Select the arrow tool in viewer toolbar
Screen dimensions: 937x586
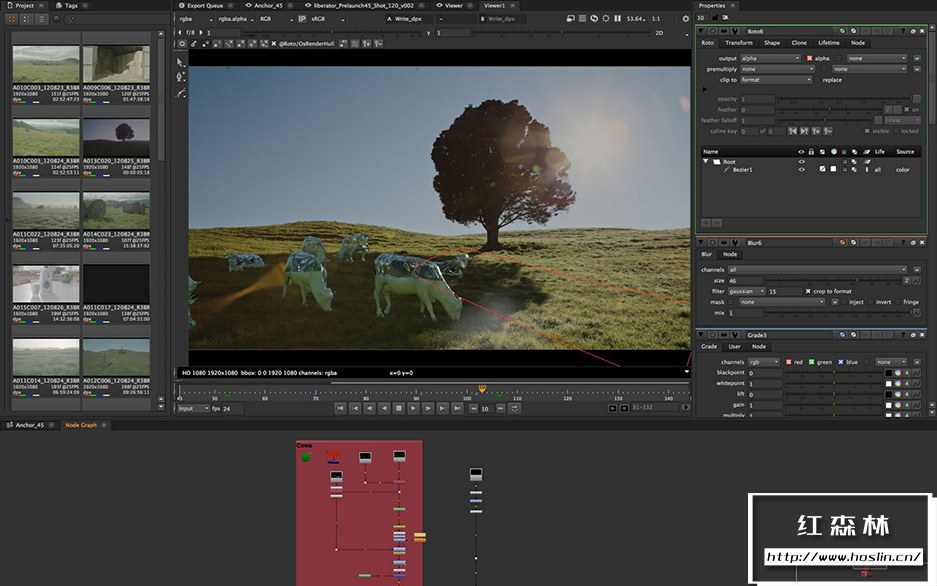tap(180, 62)
